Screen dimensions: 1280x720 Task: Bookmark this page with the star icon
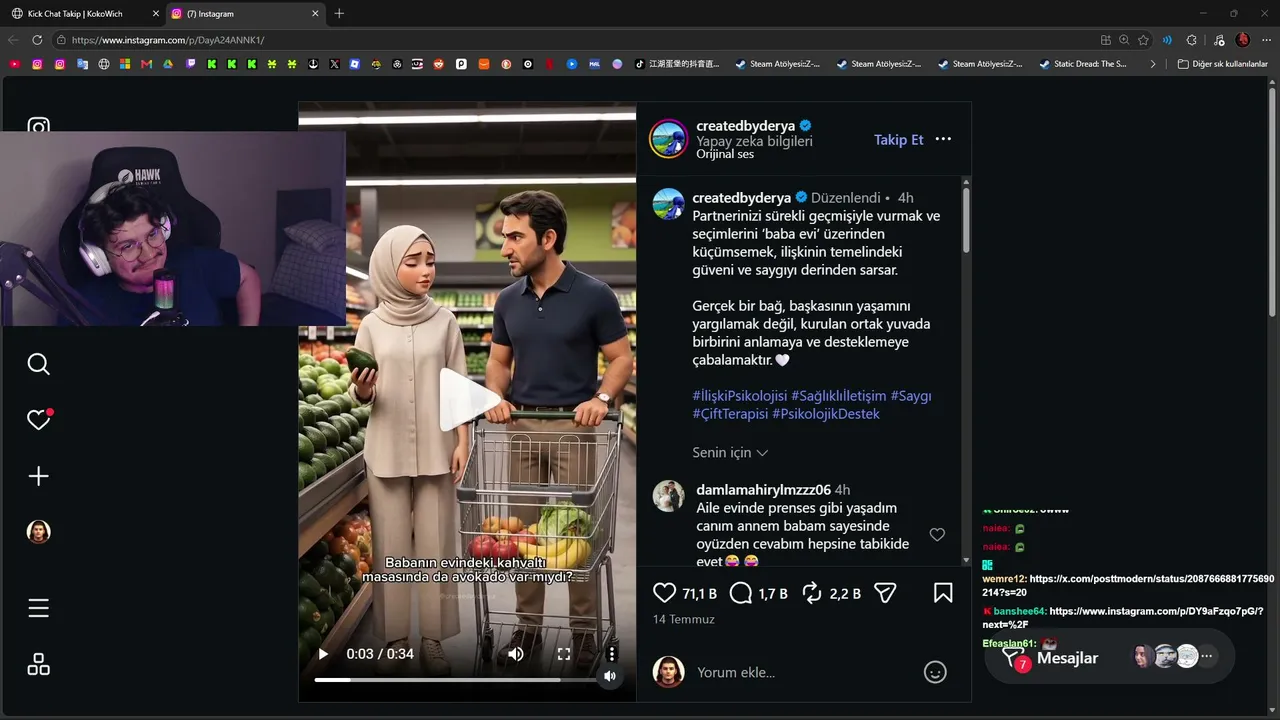click(x=1143, y=40)
